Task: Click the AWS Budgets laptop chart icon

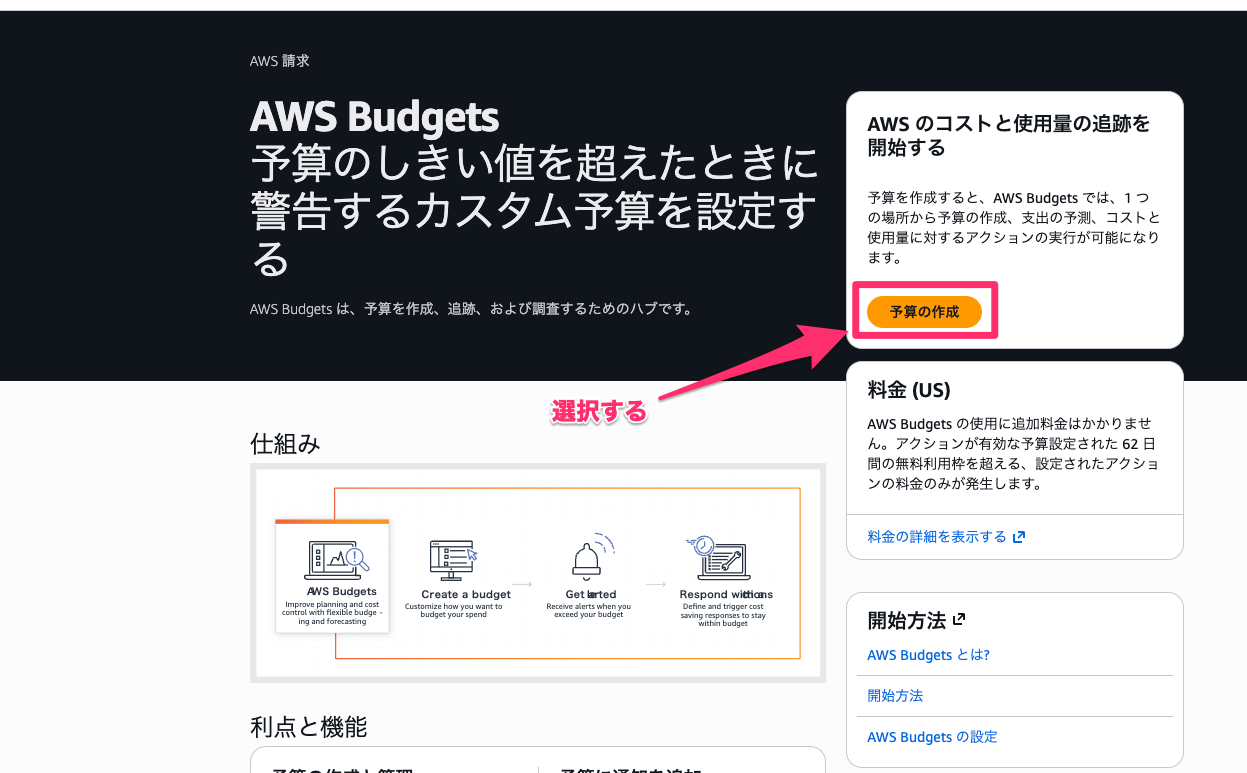Action: pyautogui.click(x=337, y=558)
